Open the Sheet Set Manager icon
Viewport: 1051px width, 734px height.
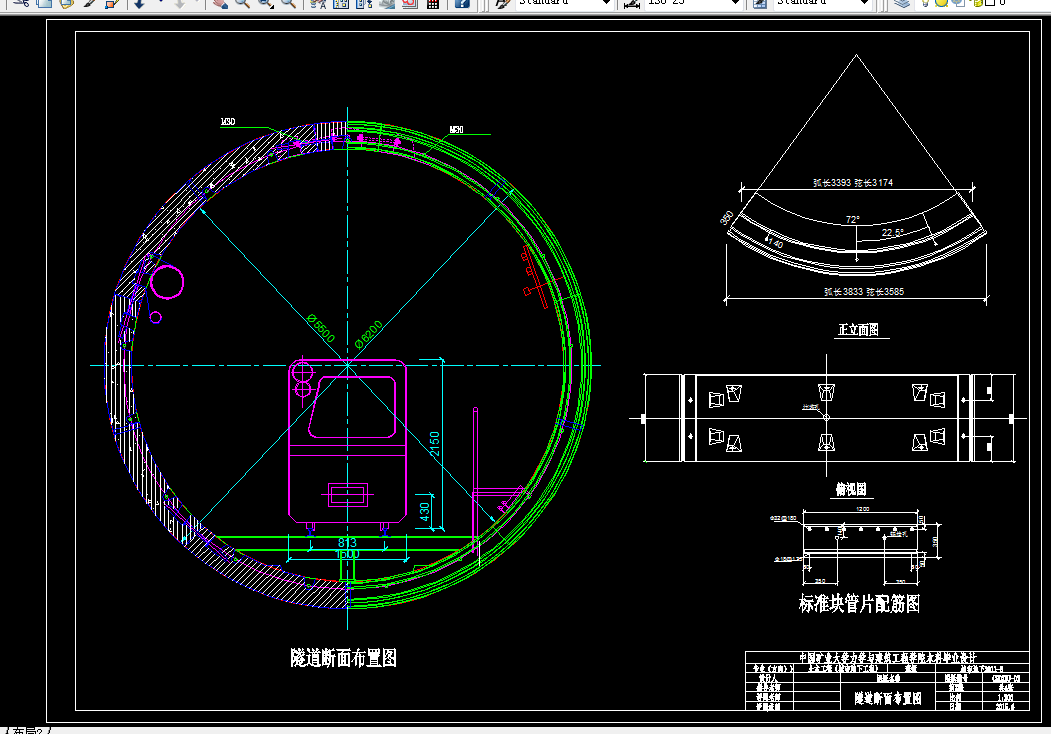tap(387, 3)
